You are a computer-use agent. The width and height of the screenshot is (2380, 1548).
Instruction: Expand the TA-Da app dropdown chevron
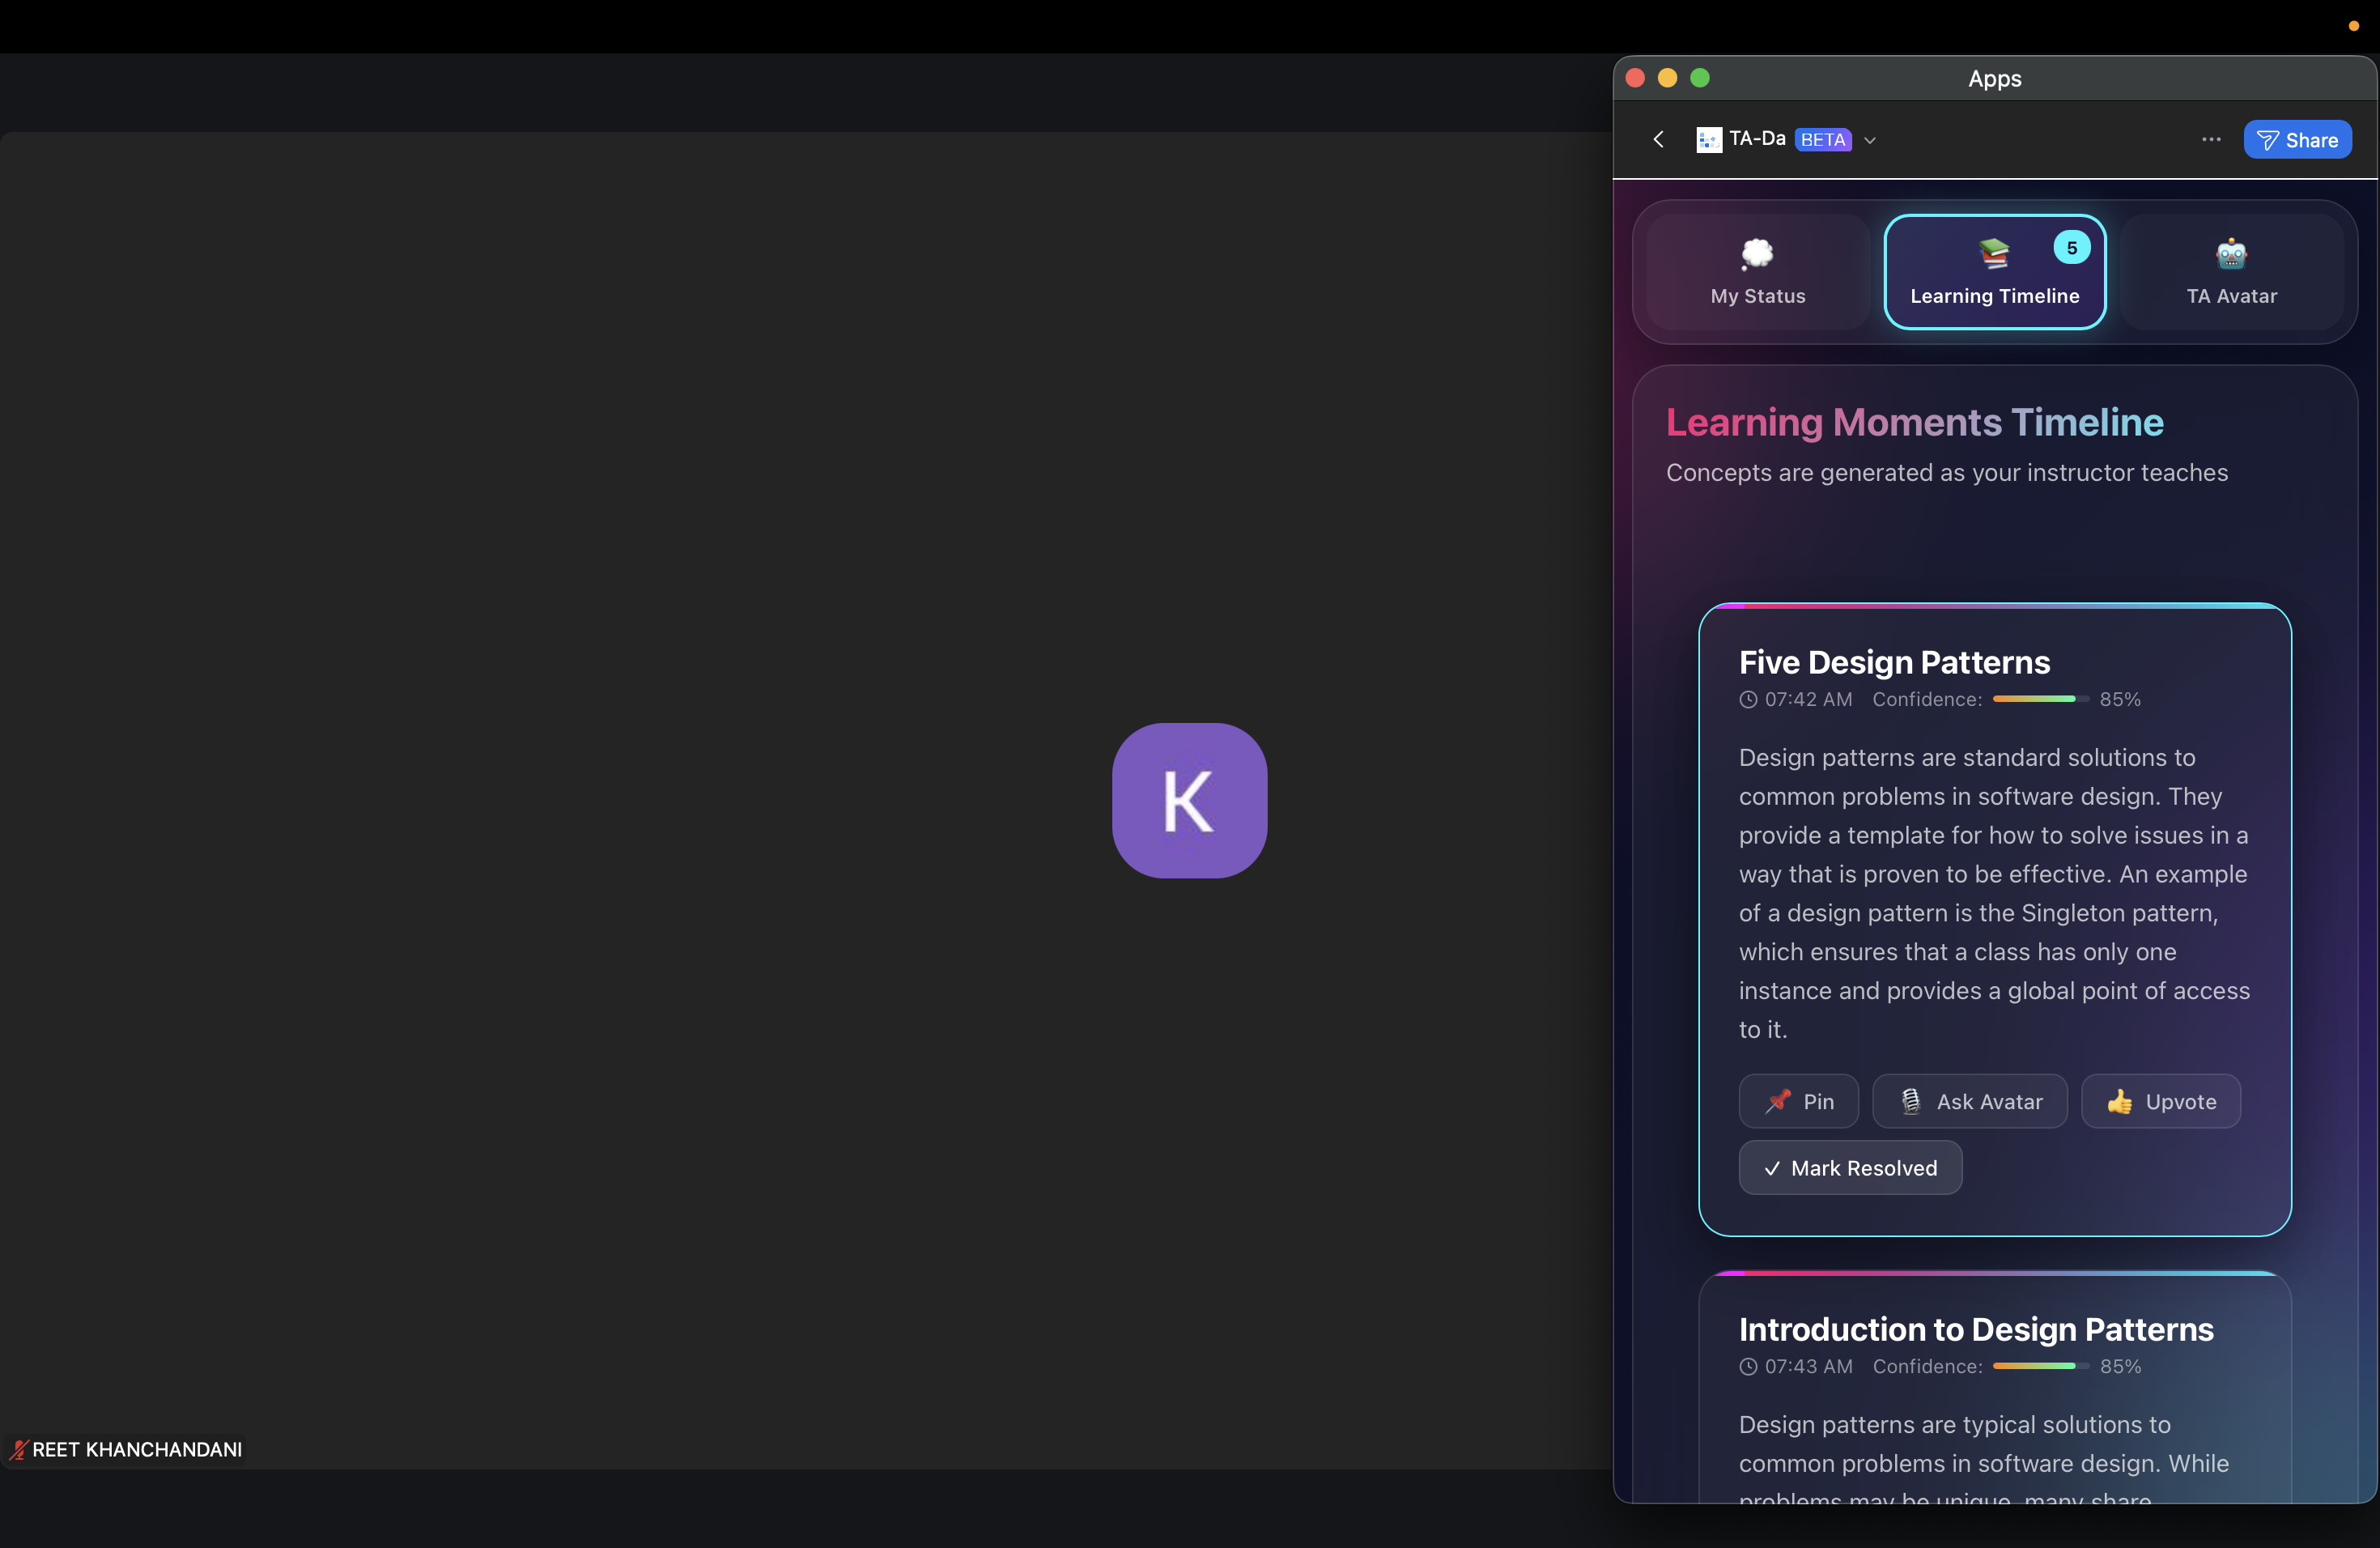click(x=1870, y=141)
